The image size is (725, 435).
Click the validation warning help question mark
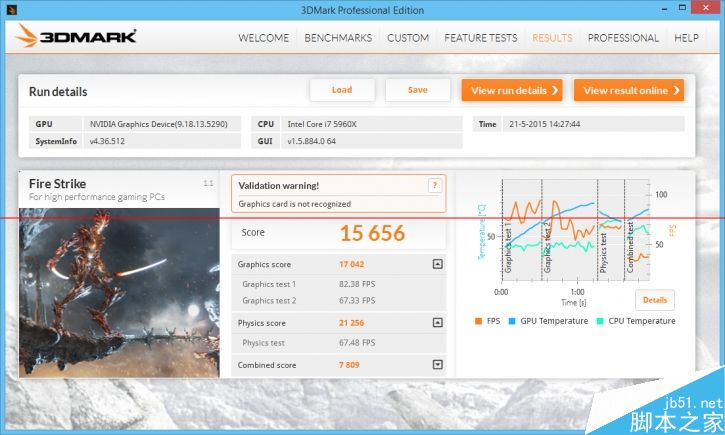point(434,185)
